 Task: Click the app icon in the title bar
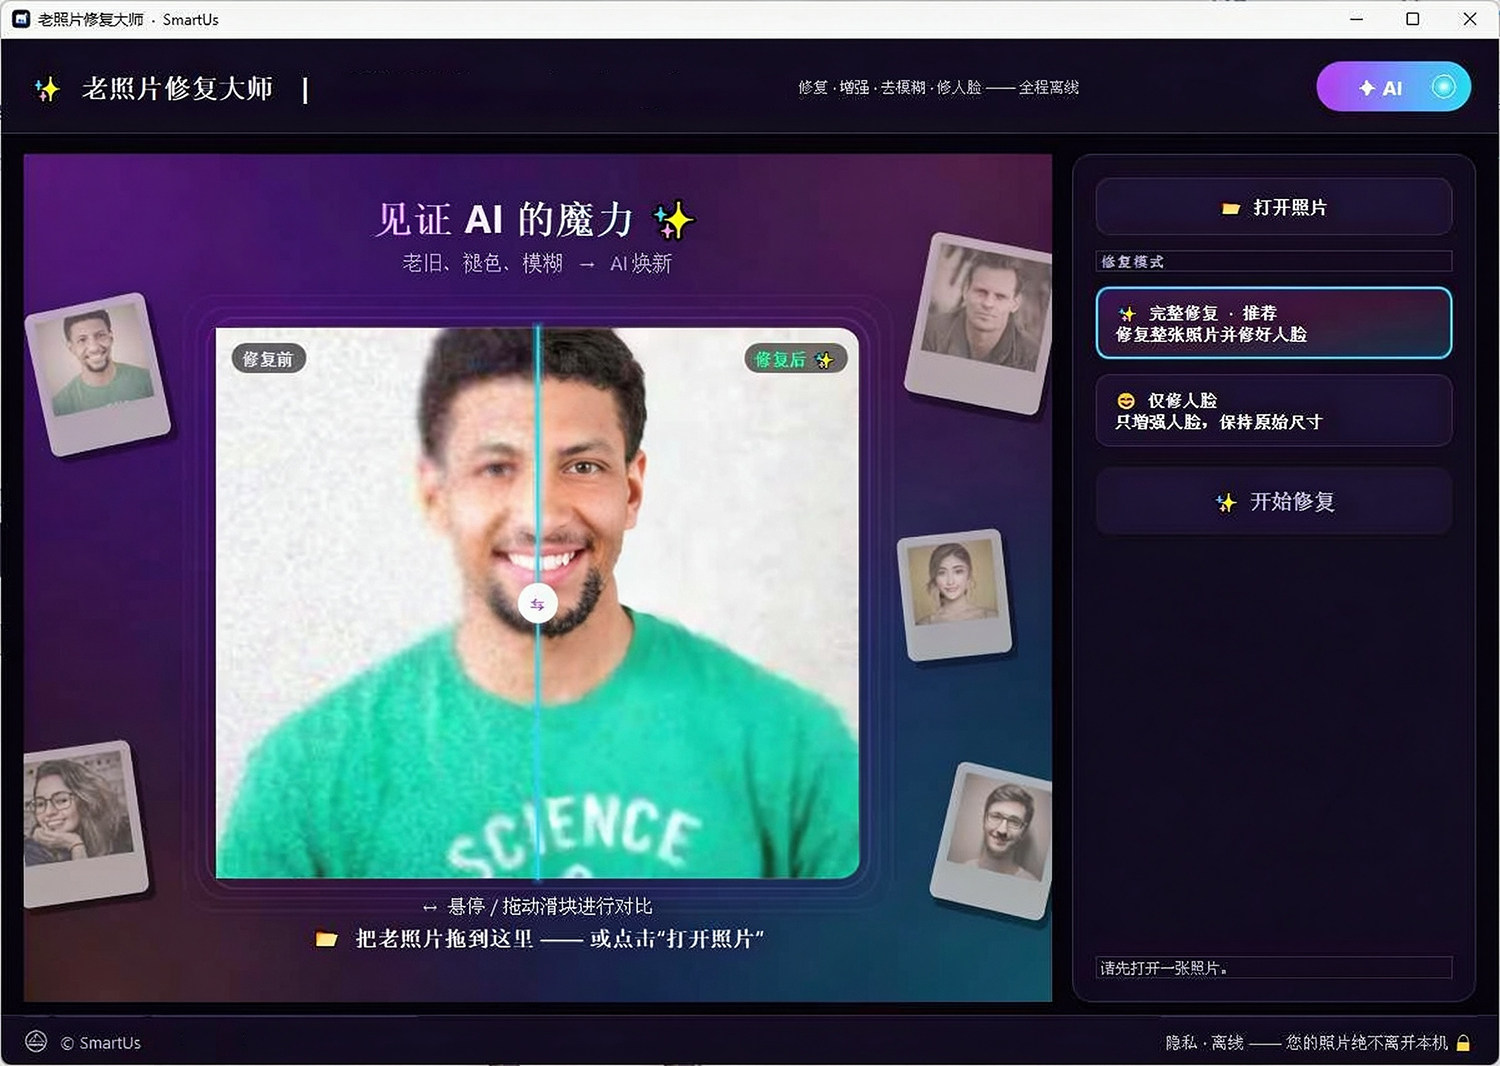coord(21,19)
